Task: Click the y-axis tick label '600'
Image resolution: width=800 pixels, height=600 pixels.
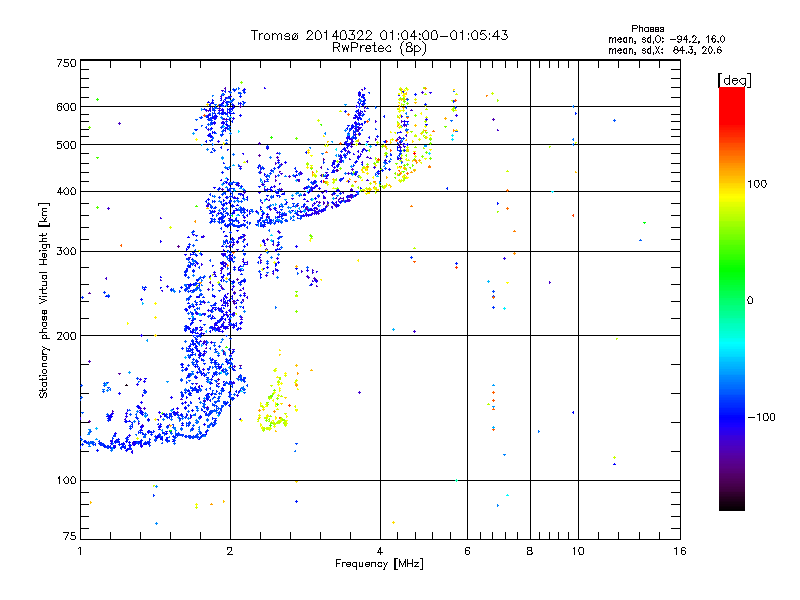Action: point(66,107)
